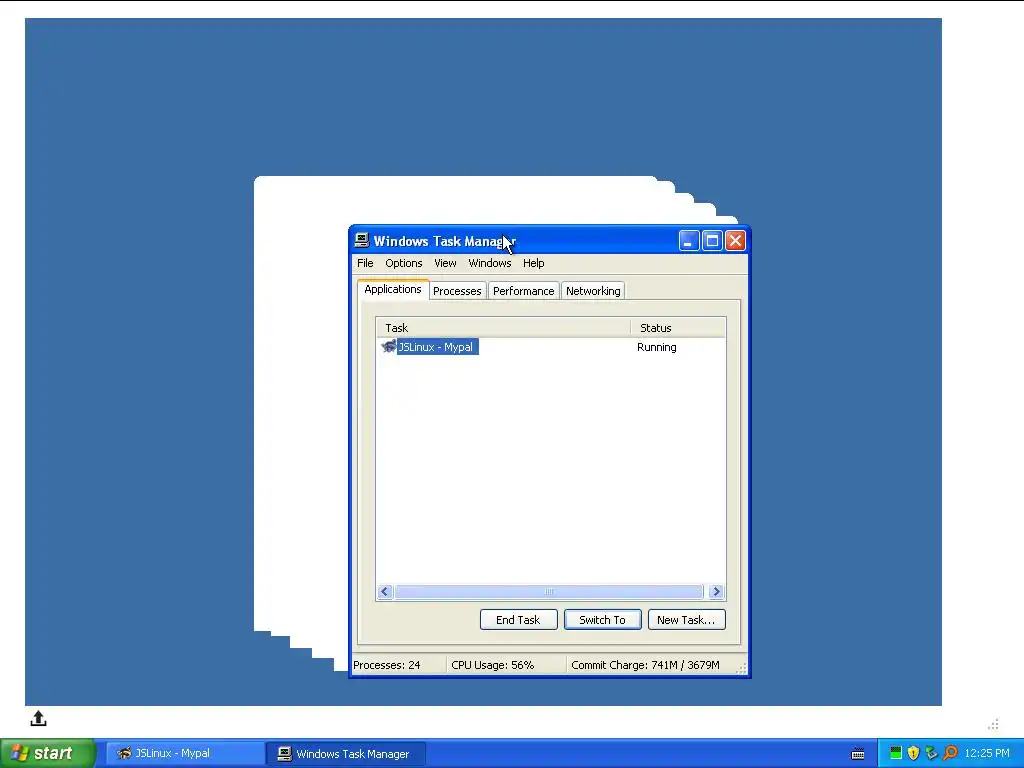
Task: Open the yellow security shield tray icon
Action: (914, 753)
